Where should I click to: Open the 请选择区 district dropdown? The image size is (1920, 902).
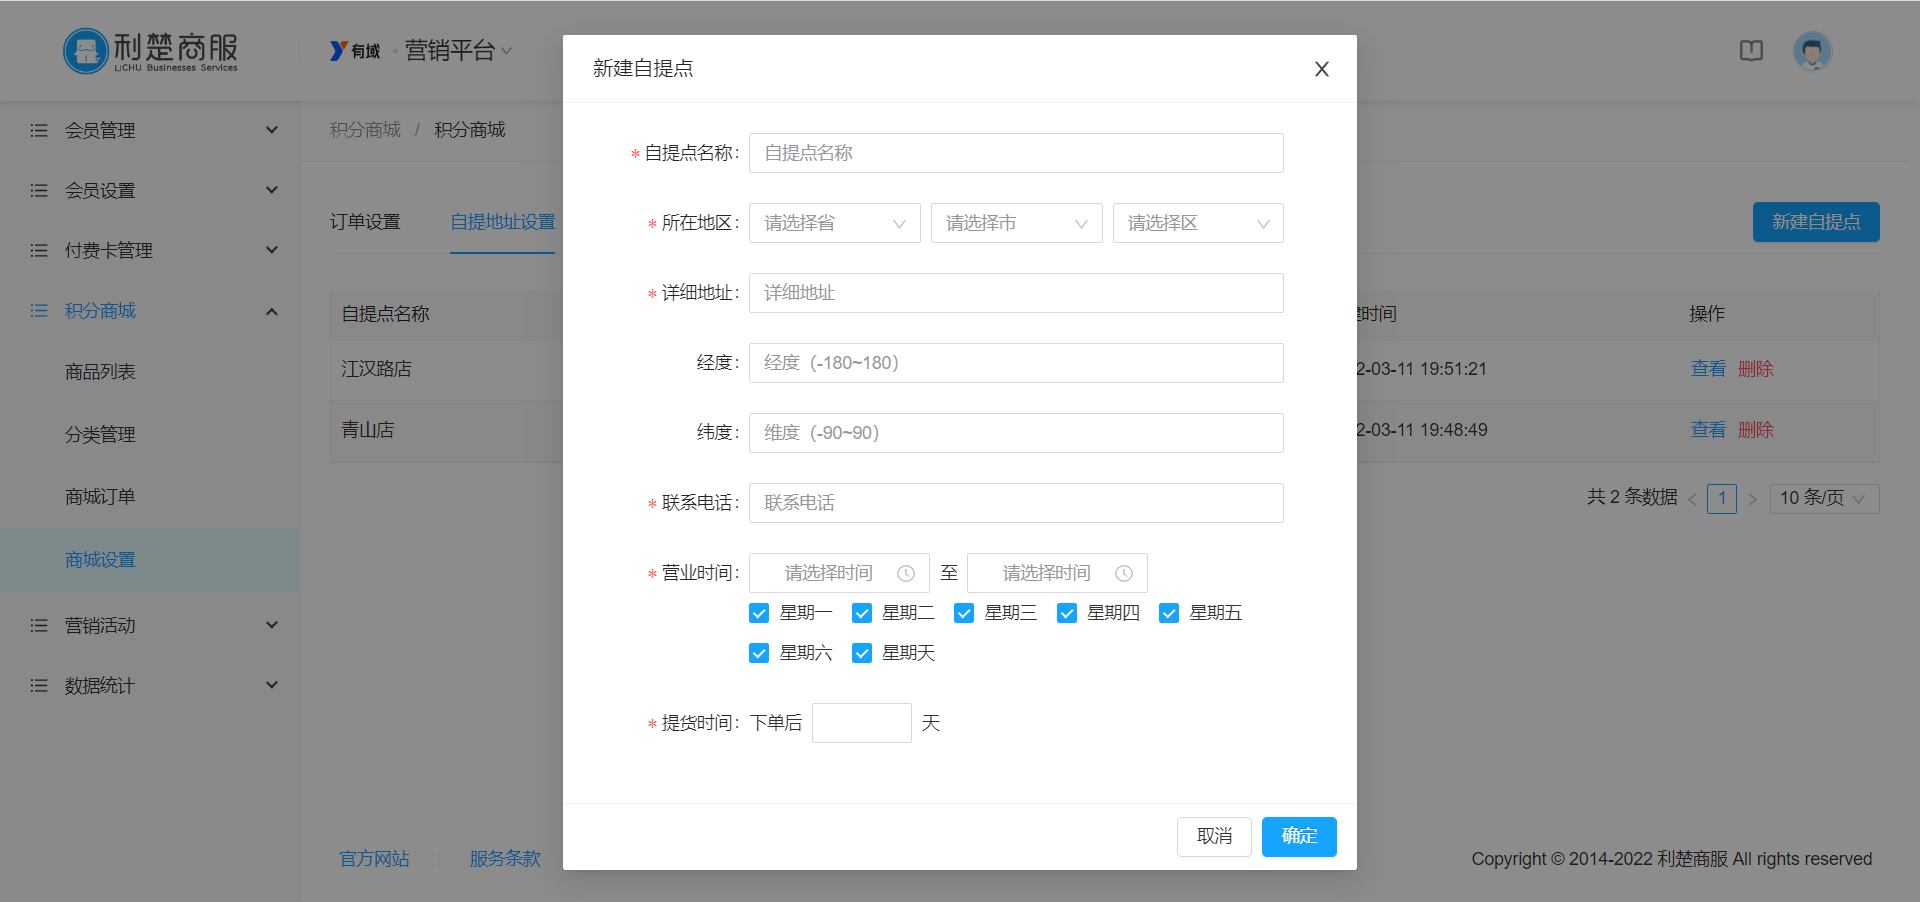click(x=1198, y=223)
